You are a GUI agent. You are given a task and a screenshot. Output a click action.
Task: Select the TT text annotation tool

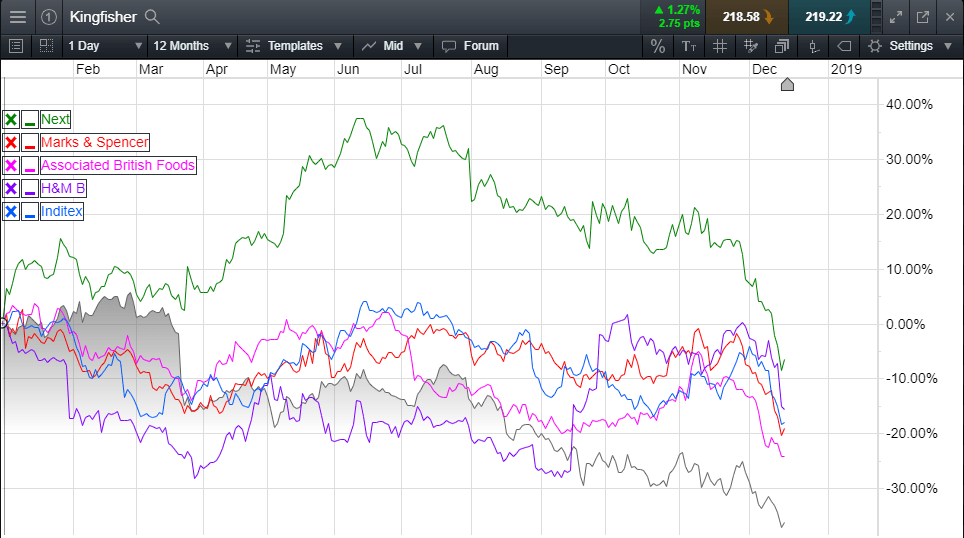point(689,46)
